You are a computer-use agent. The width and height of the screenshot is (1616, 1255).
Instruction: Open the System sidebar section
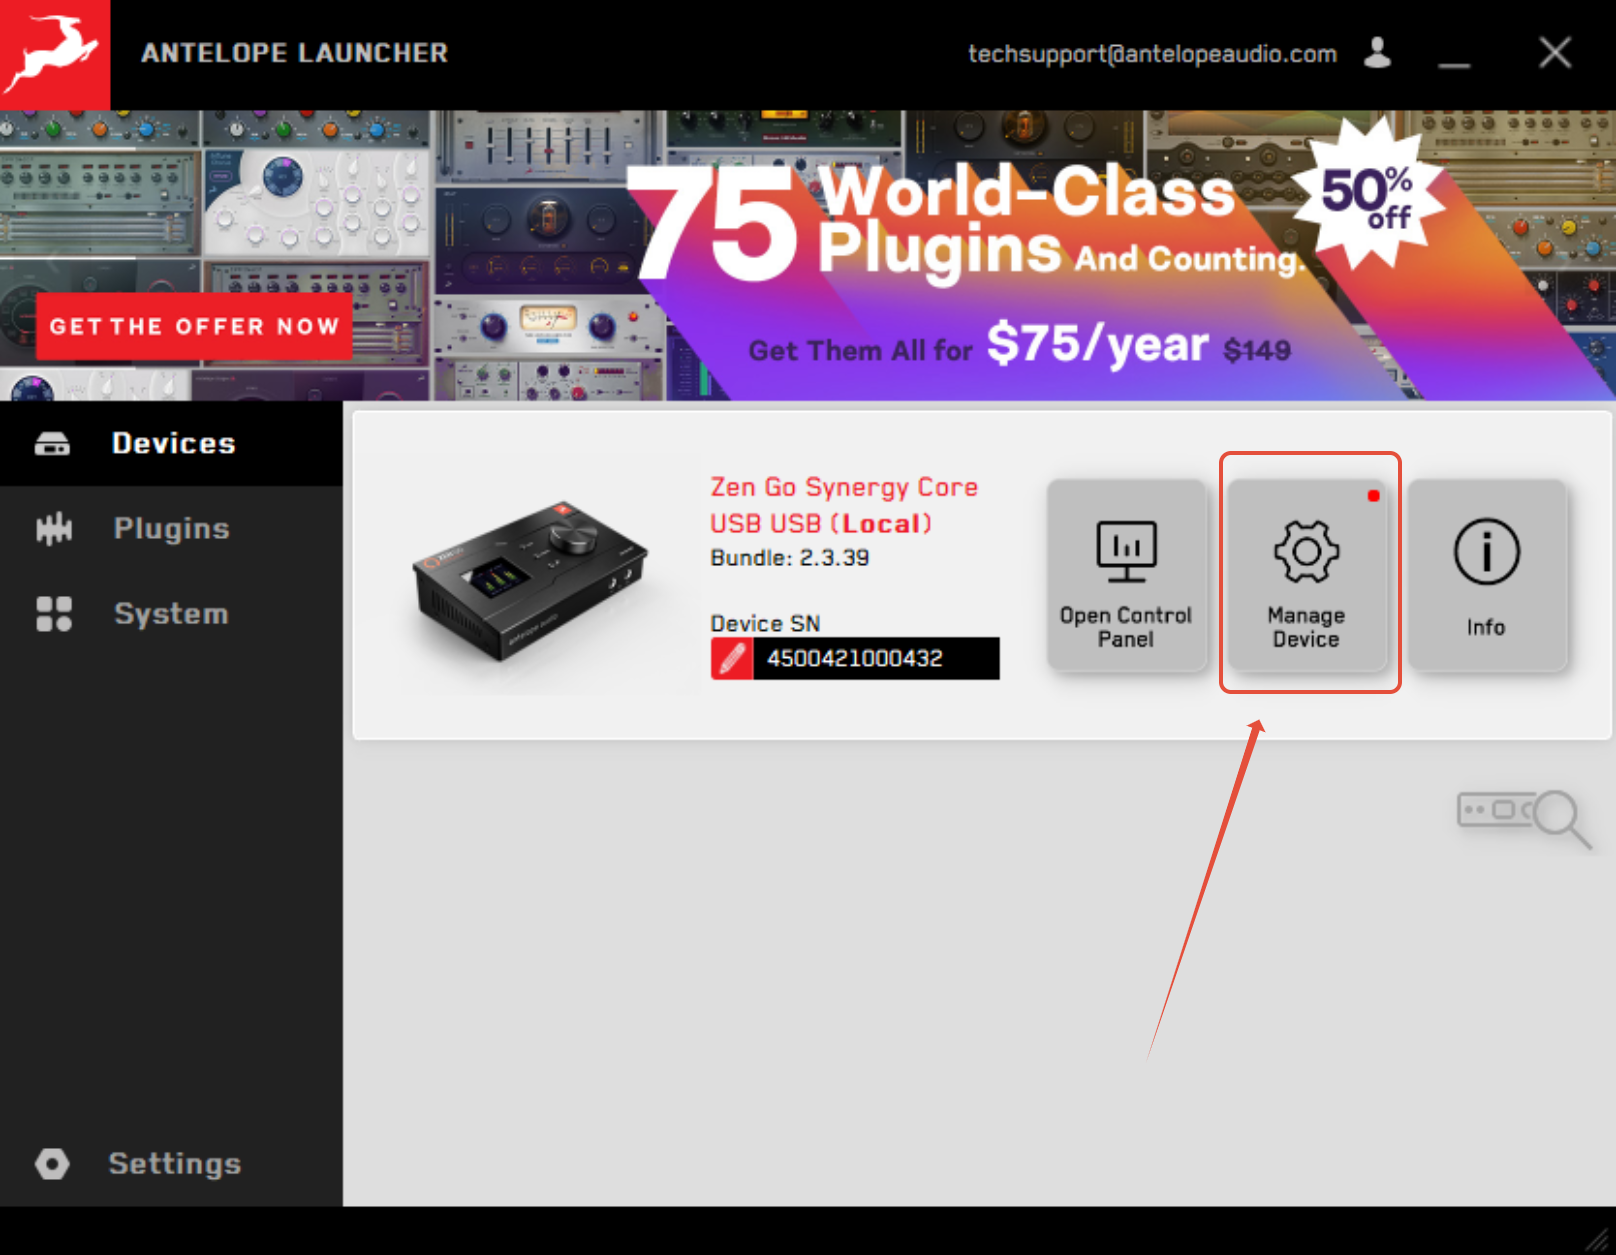pyautogui.click(x=171, y=613)
